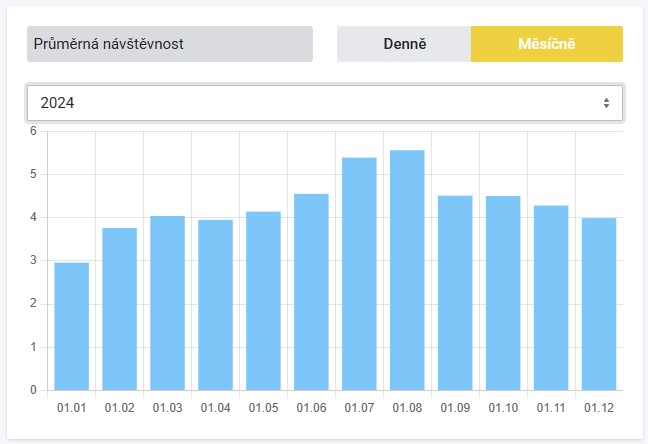Image resolution: width=648 pixels, height=444 pixels.
Task: Select the Měsíčně toggle button
Action: [x=546, y=44]
